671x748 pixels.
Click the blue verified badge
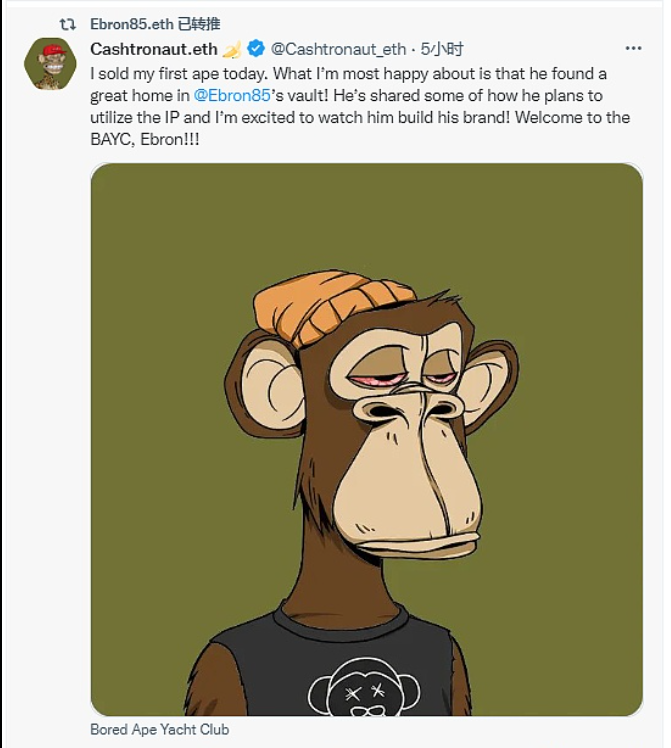pos(256,49)
